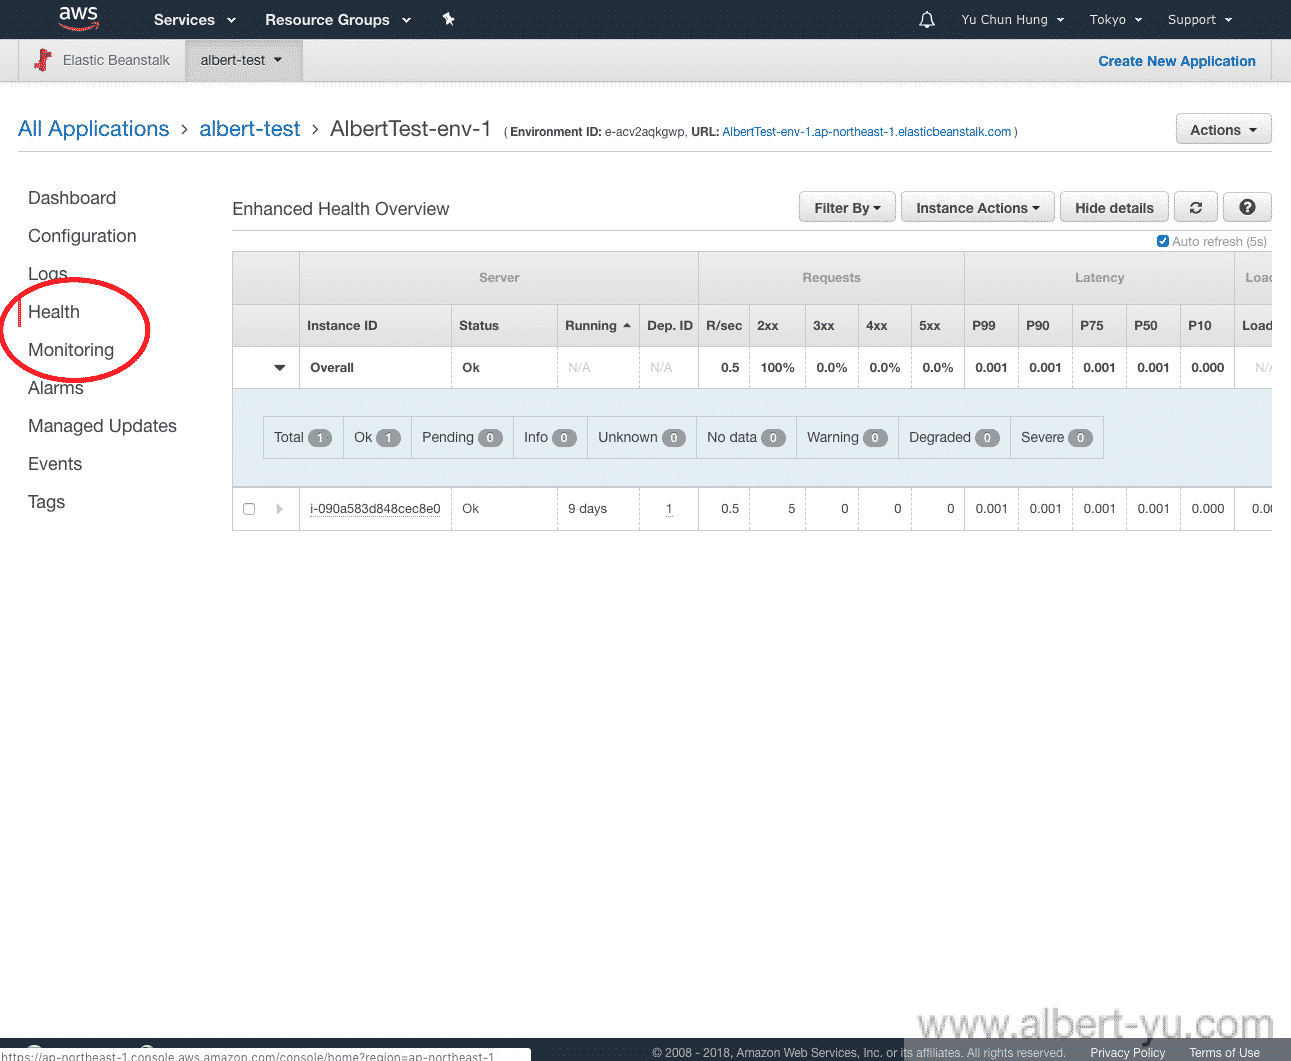Open the Yu Chun Hung account menu
The width and height of the screenshot is (1291, 1061).
(x=1013, y=20)
